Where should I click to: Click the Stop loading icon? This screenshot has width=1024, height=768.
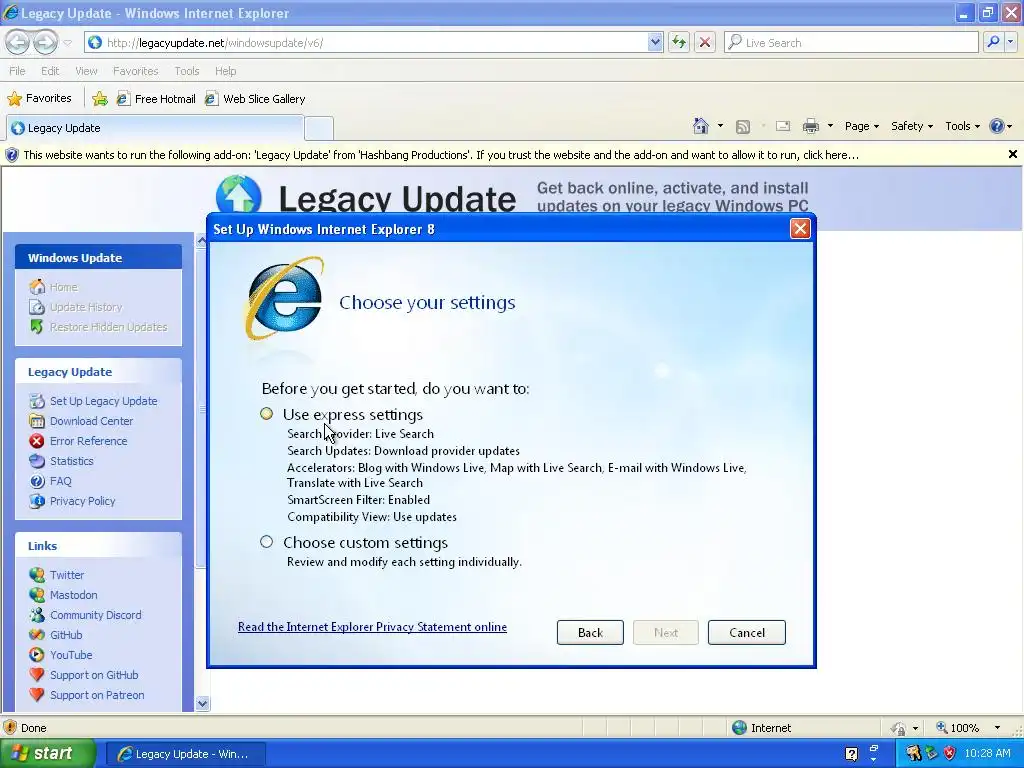pos(705,42)
